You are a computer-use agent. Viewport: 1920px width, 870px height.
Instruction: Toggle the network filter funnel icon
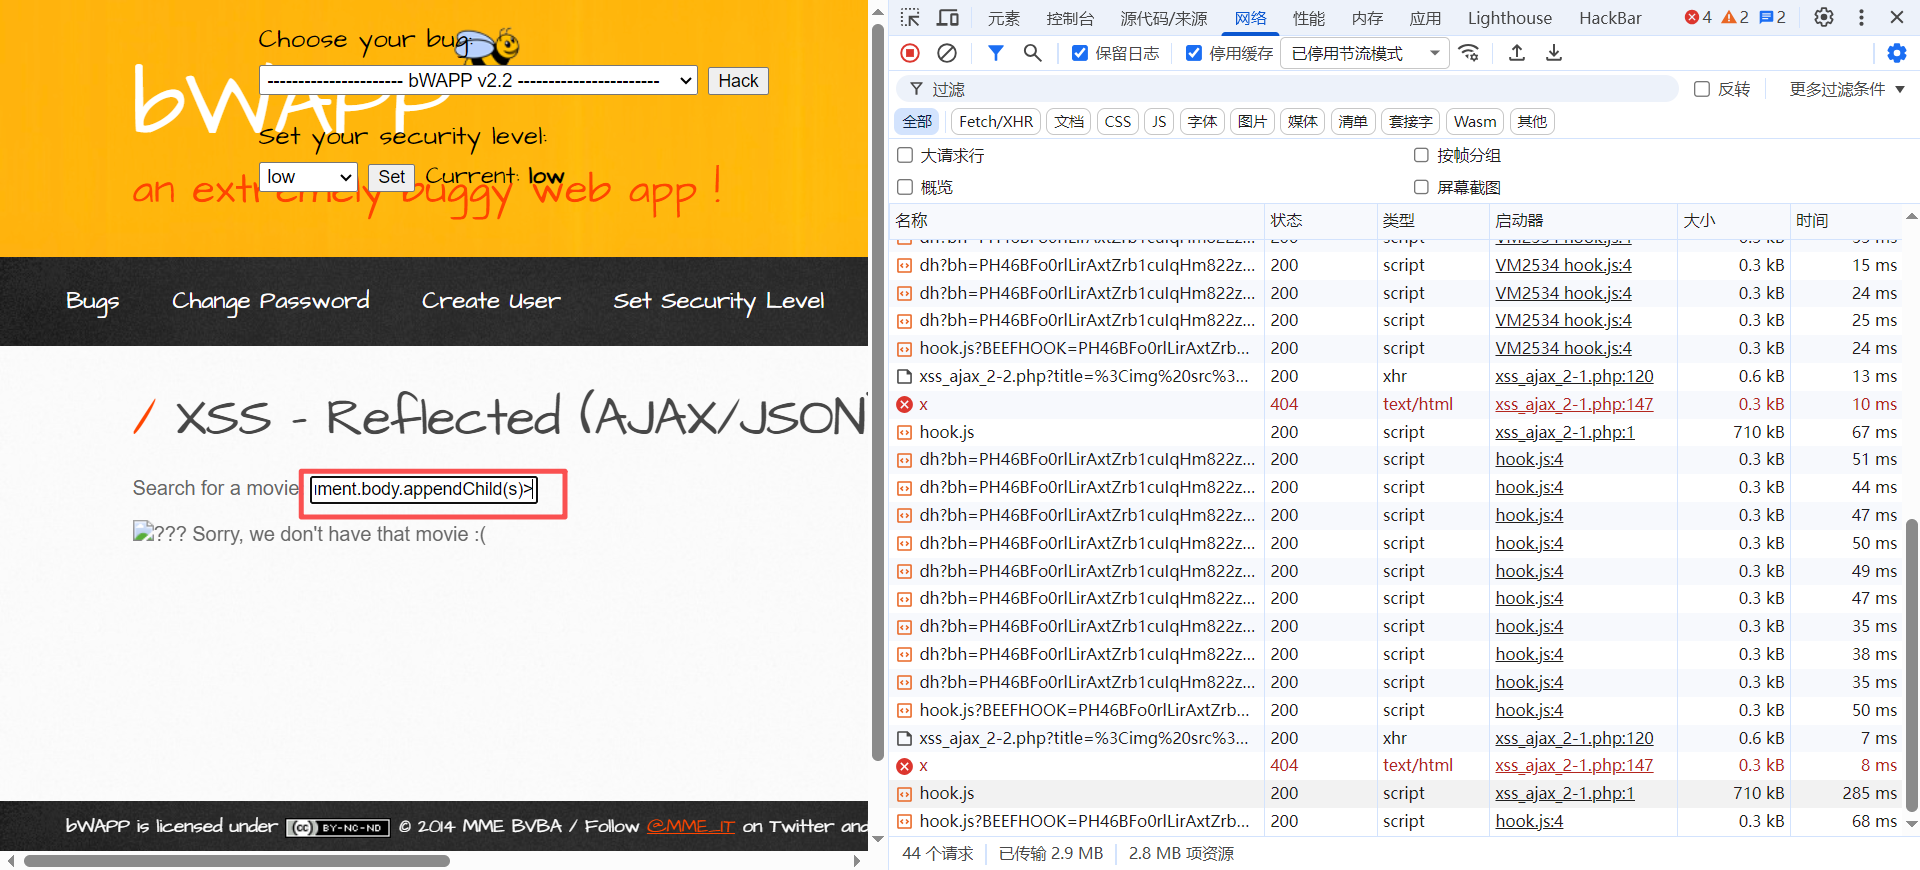pos(995,53)
